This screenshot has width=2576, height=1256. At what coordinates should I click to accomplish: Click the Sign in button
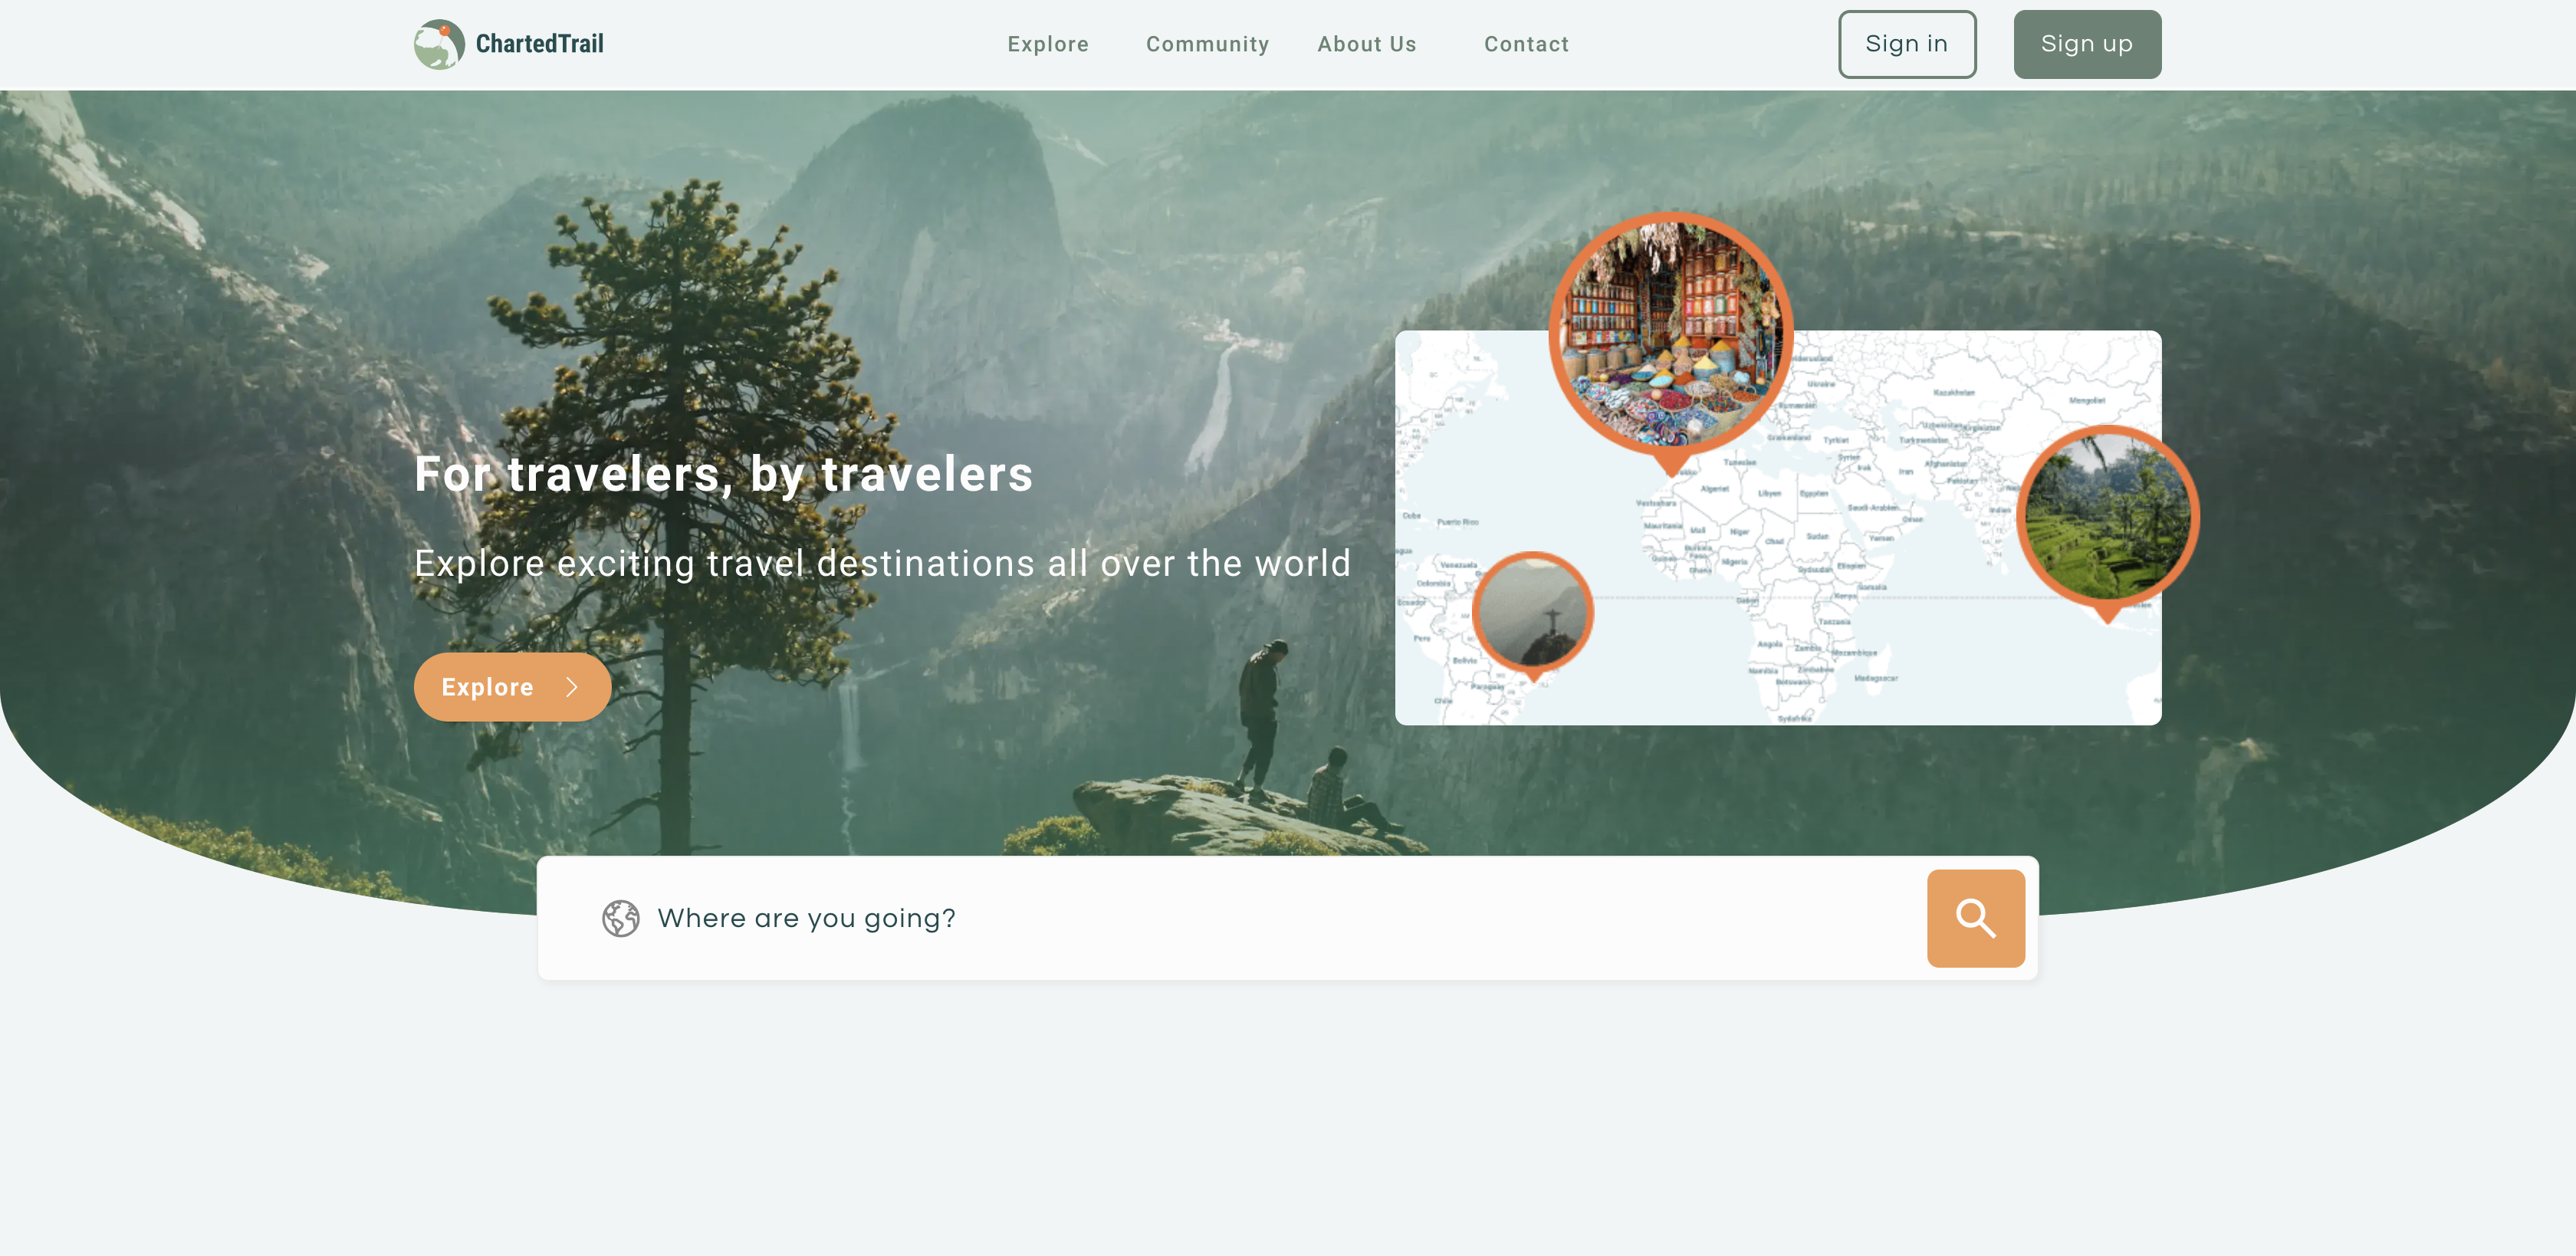[x=1906, y=44]
